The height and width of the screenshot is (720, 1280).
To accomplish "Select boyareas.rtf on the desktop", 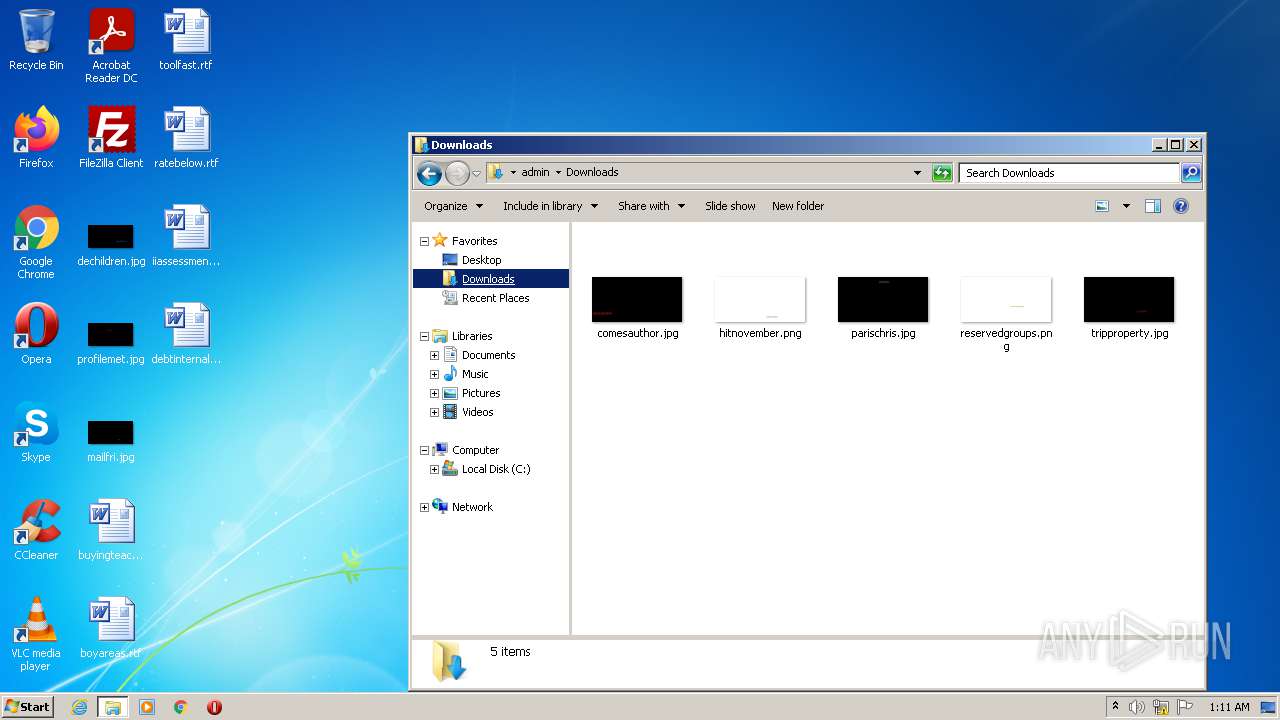I will (111, 628).
